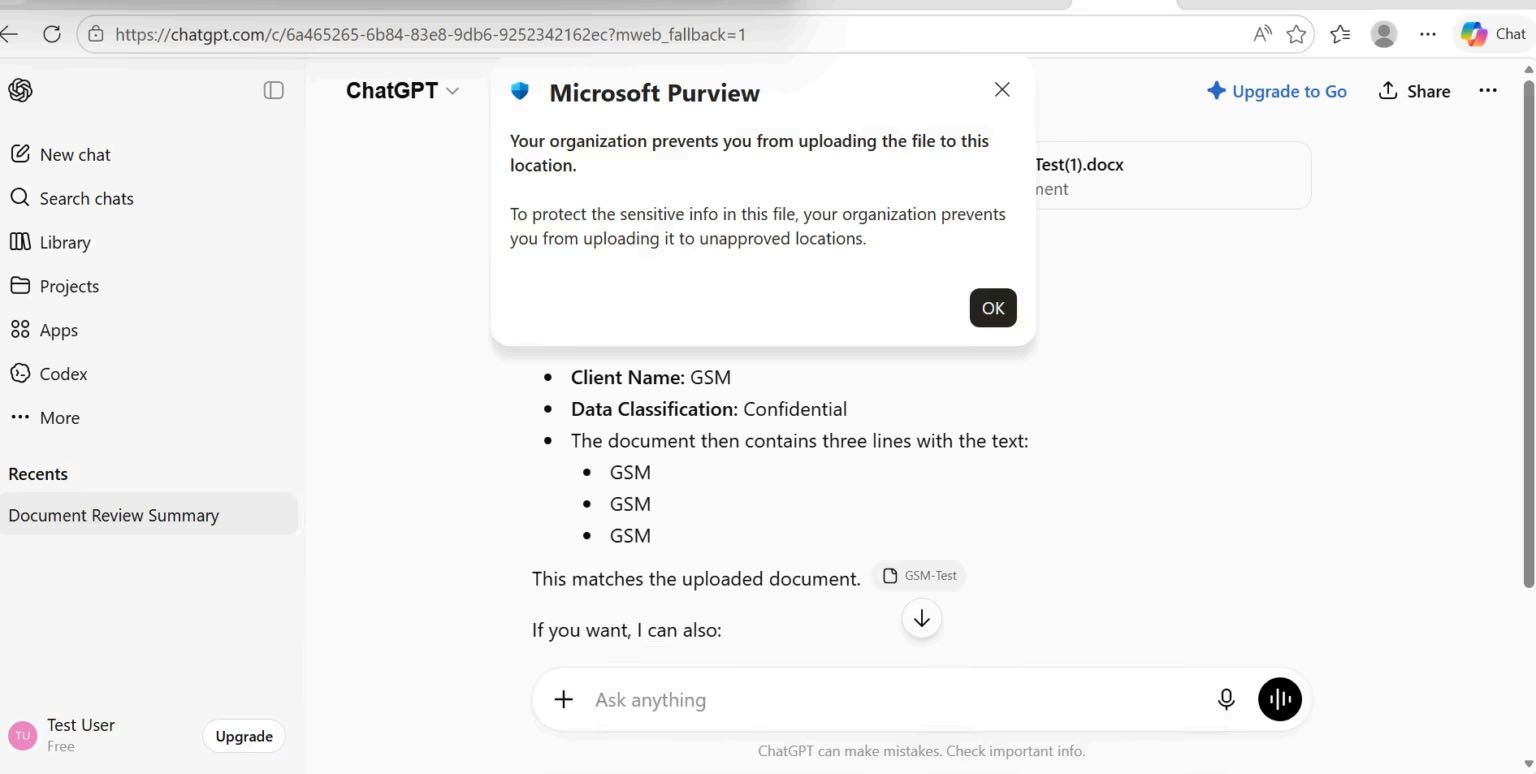Click the Data Classification: Confidential line
1536x774 pixels.
tap(709, 409)
